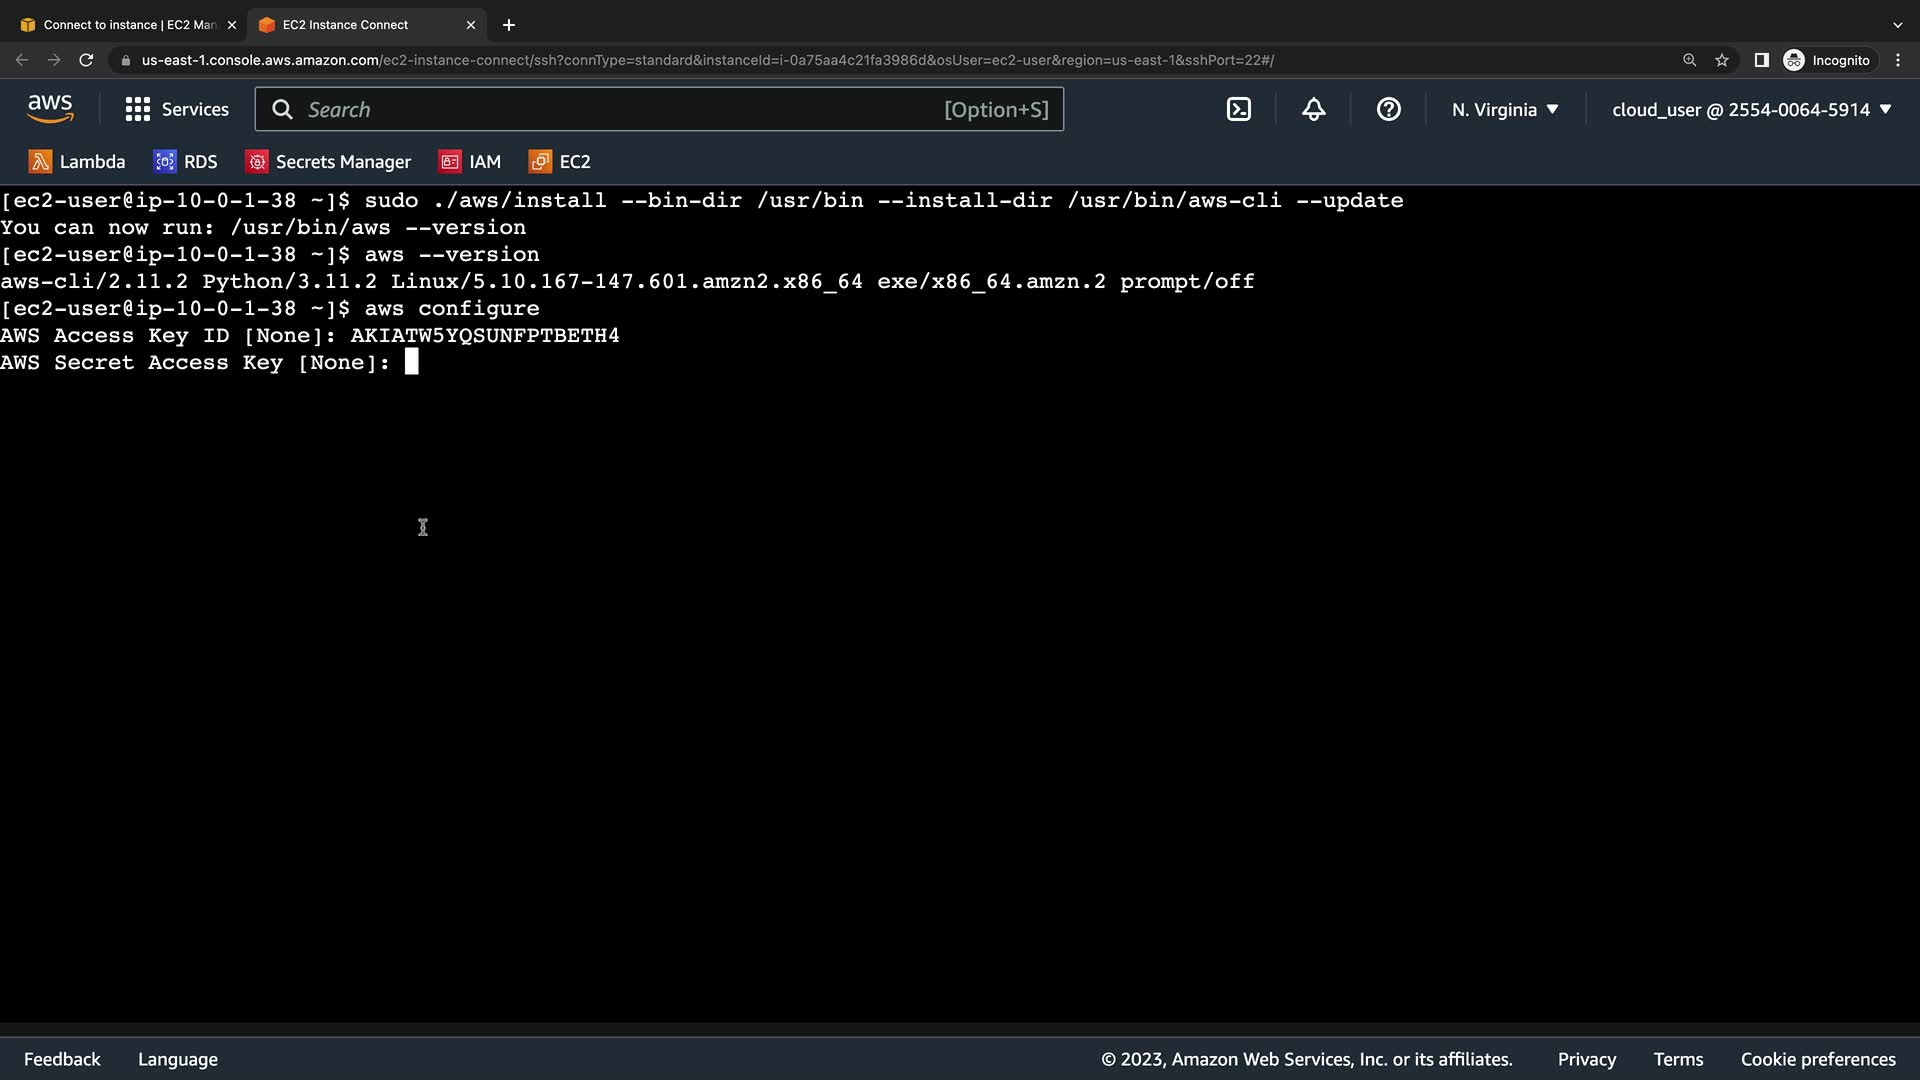Open a new browser tab
1920x1080 pixels.
[508, 25]
